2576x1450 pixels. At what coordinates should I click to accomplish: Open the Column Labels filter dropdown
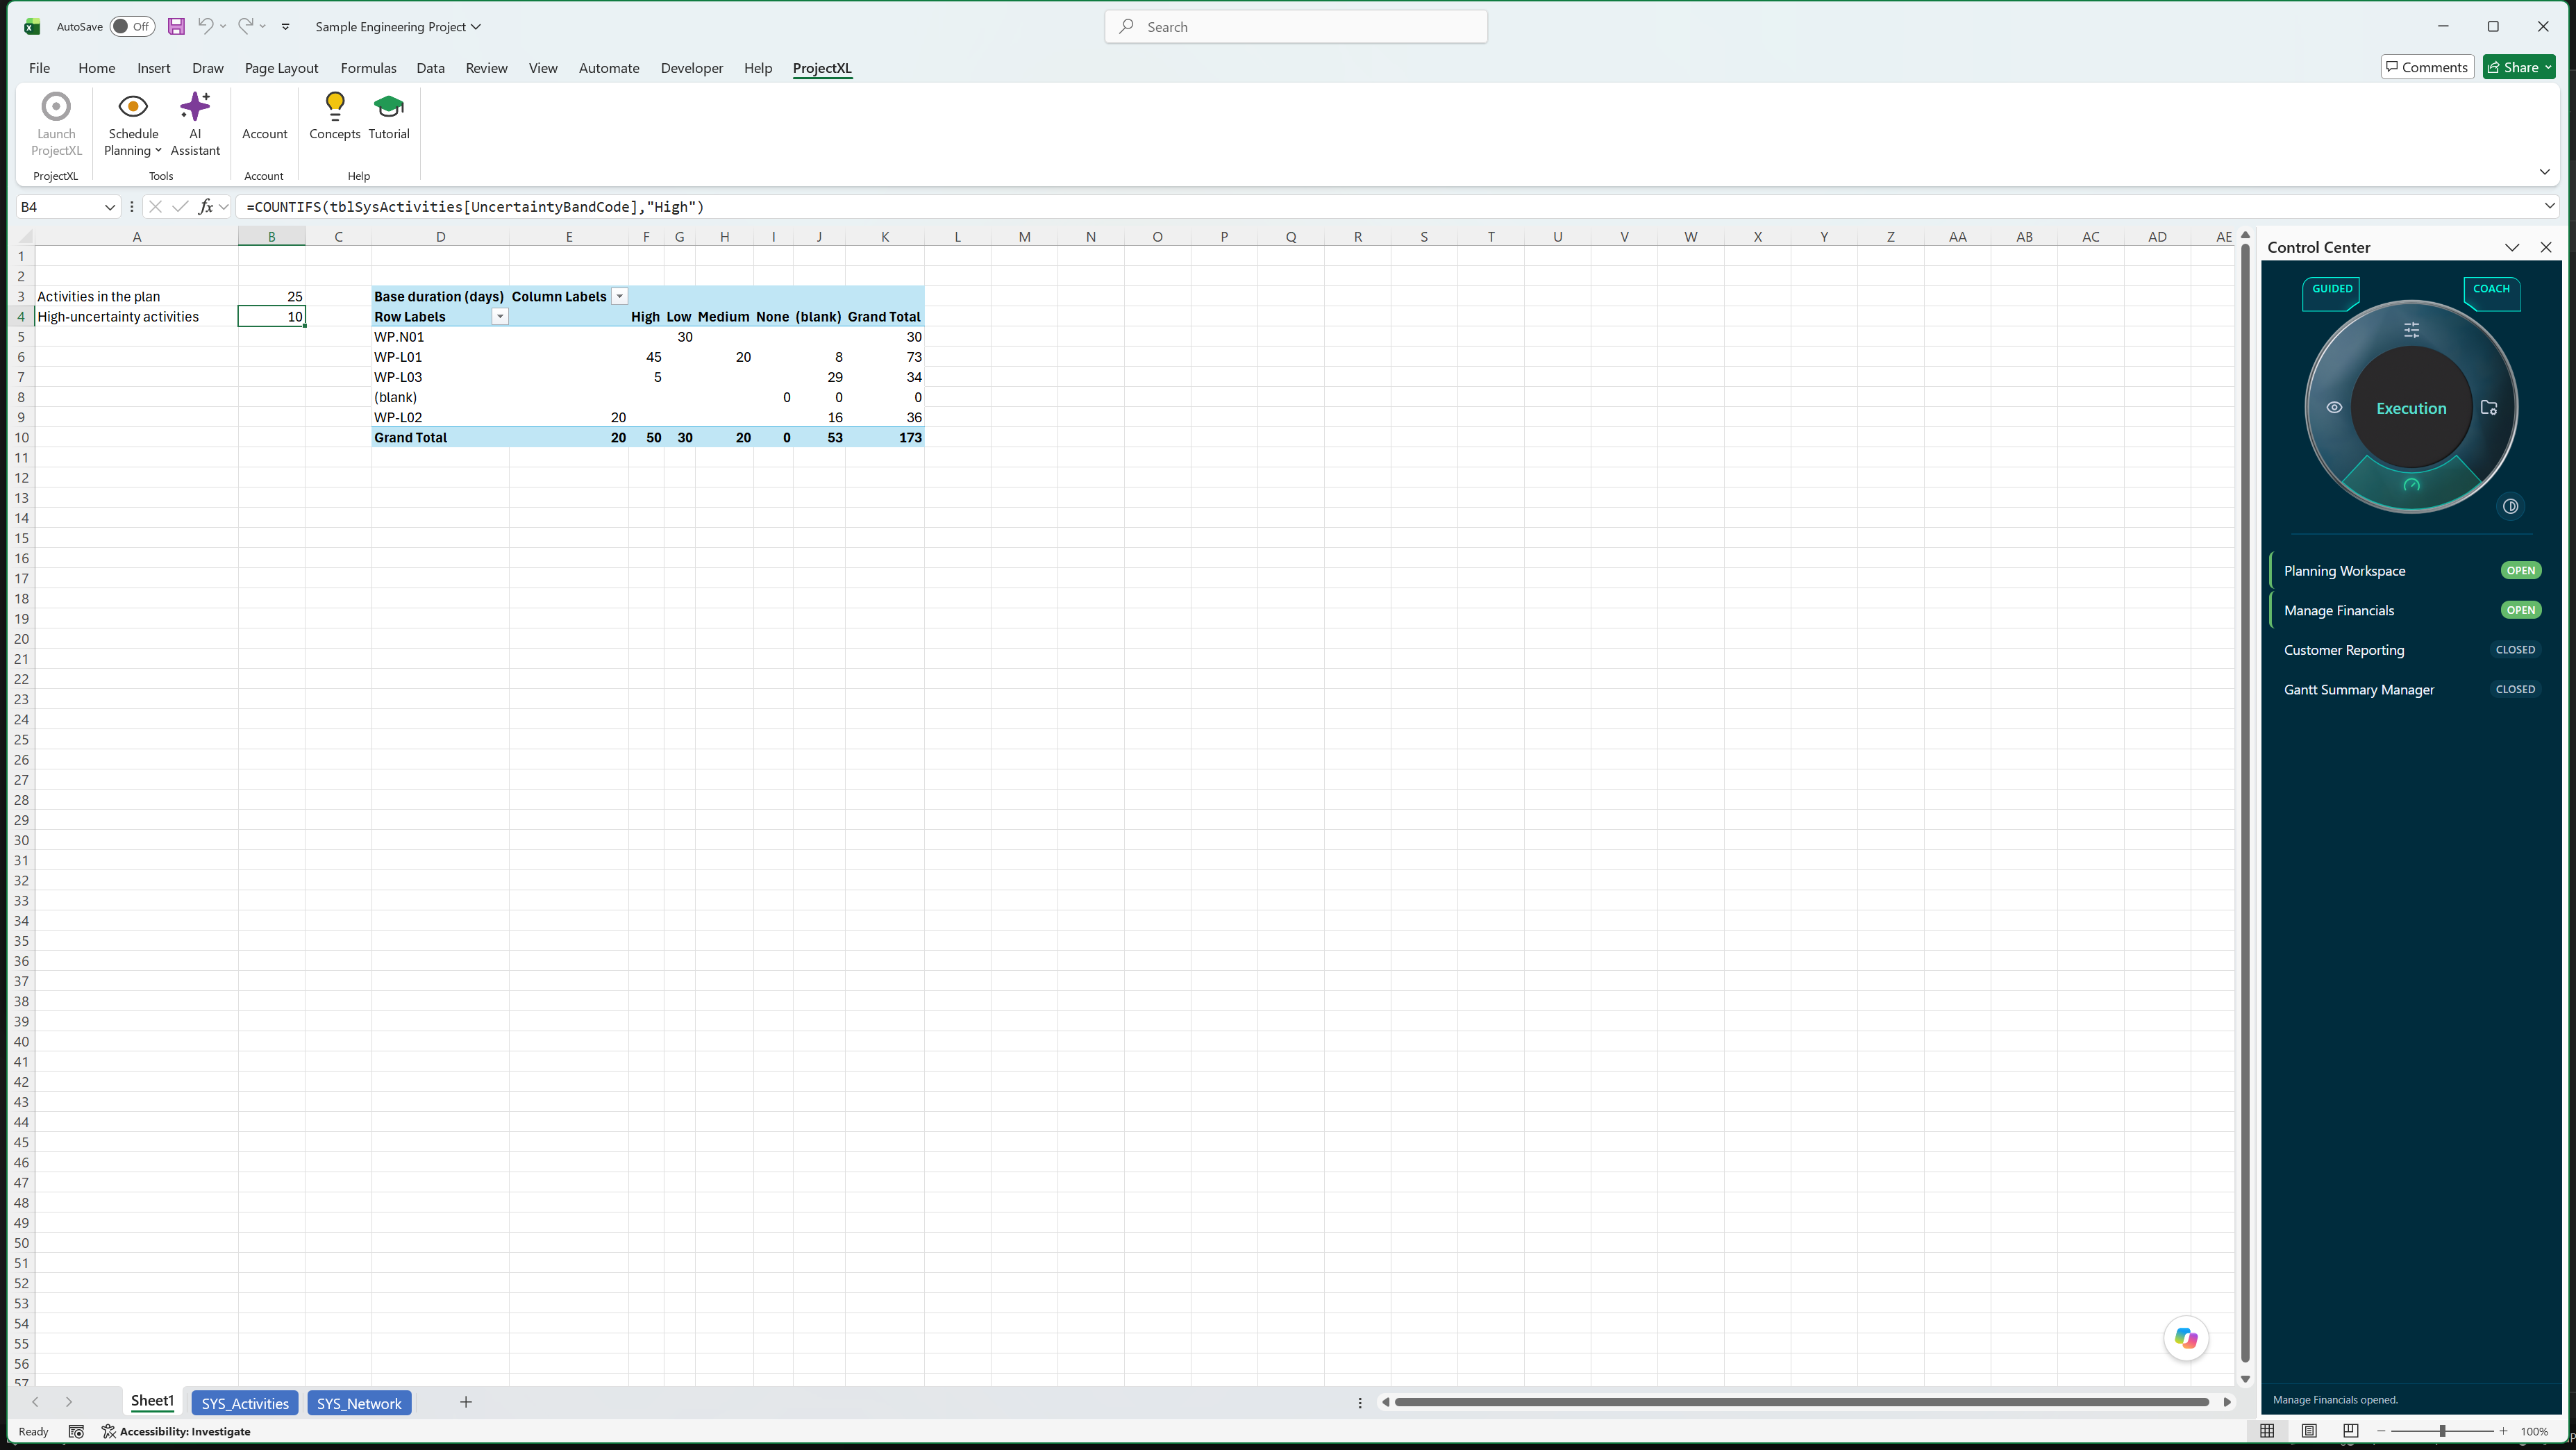click(619, 296)
